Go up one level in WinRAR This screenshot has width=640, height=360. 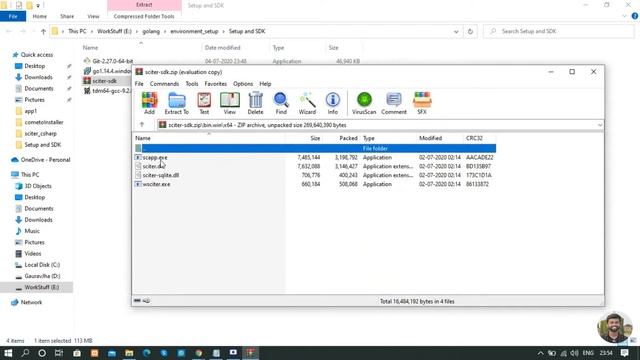(142, 124)
